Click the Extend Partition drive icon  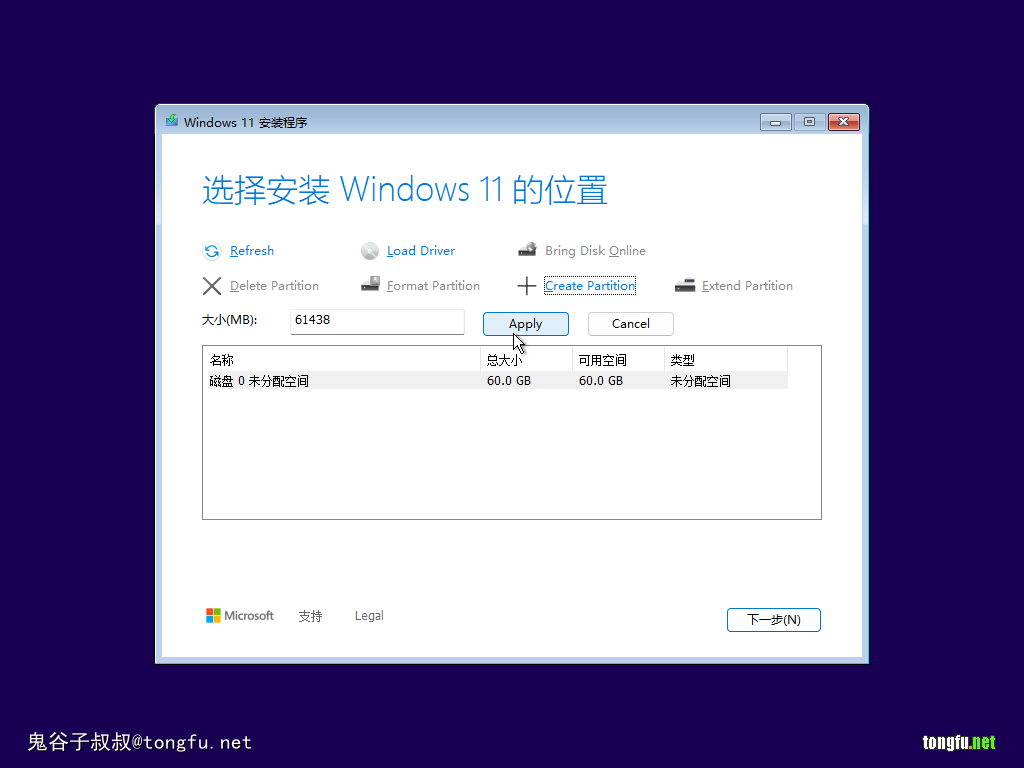point(684,285)
